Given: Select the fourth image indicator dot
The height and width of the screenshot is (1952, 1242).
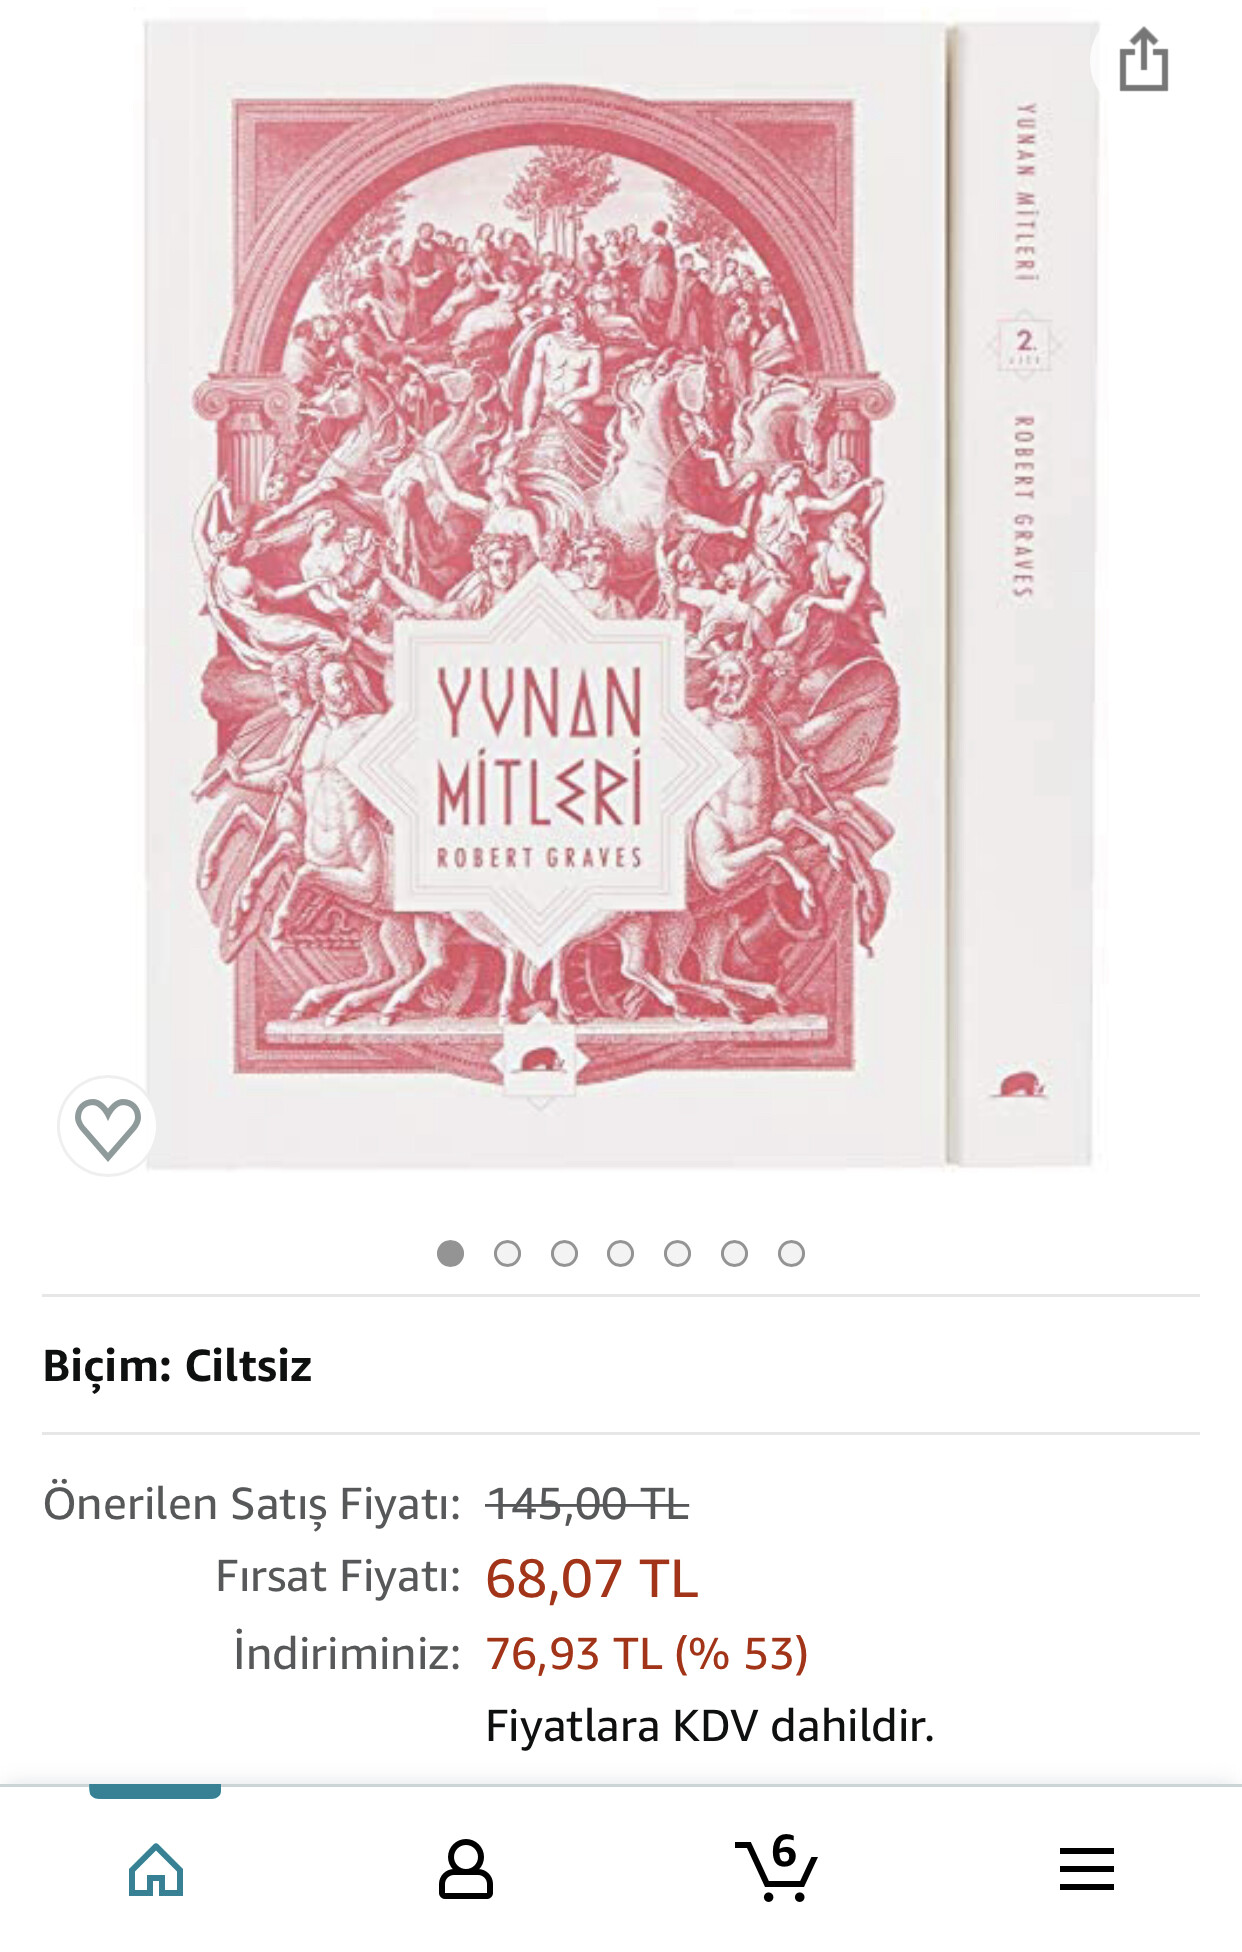Looking at the screenshot, I should pos(621,1253).
